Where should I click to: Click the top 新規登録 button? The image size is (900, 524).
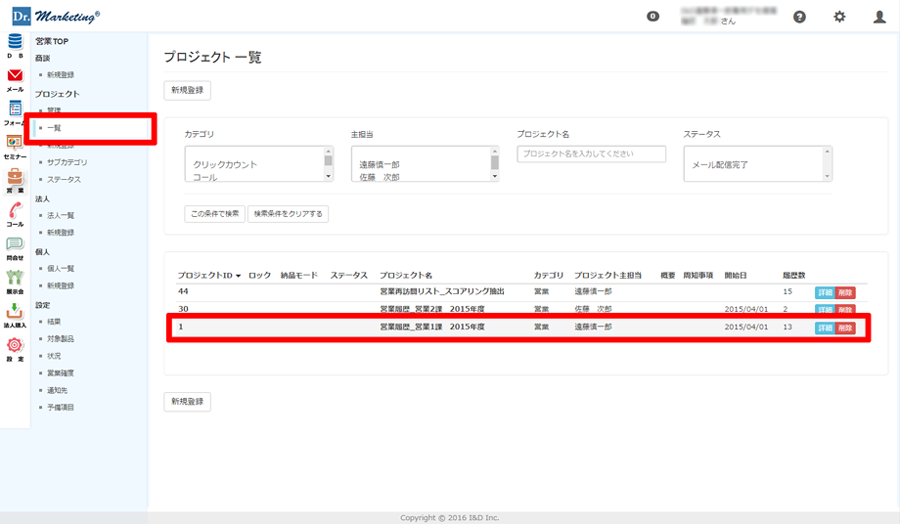[187, 90]
